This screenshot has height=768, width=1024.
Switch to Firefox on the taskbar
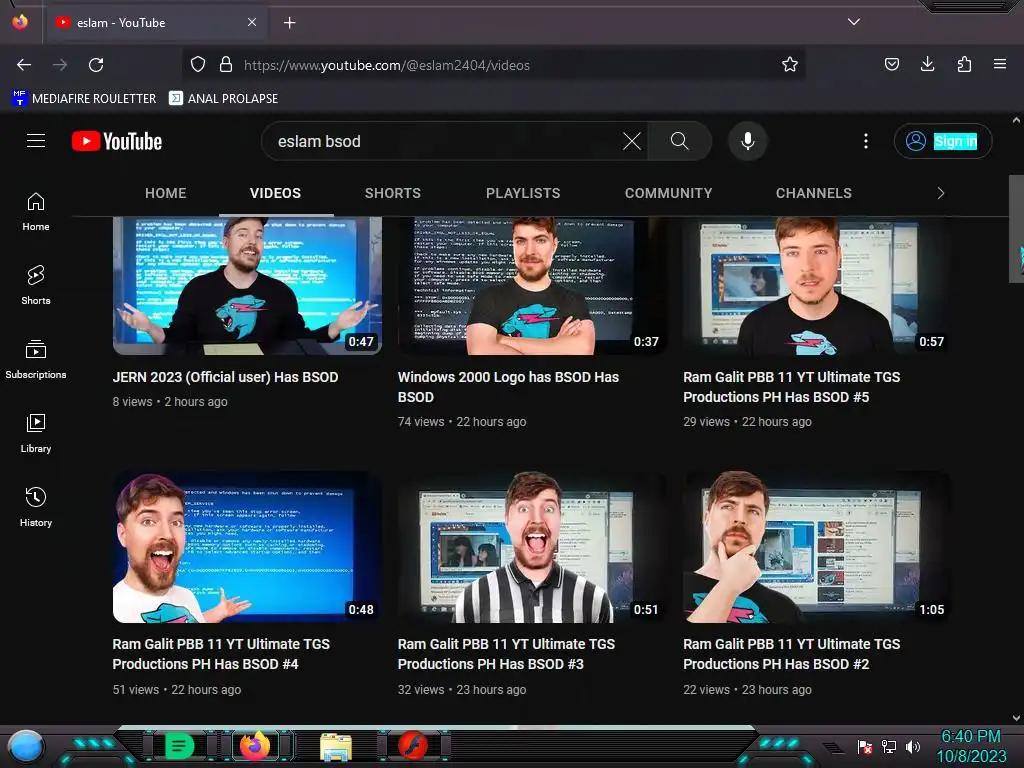[x=255, y=746]
